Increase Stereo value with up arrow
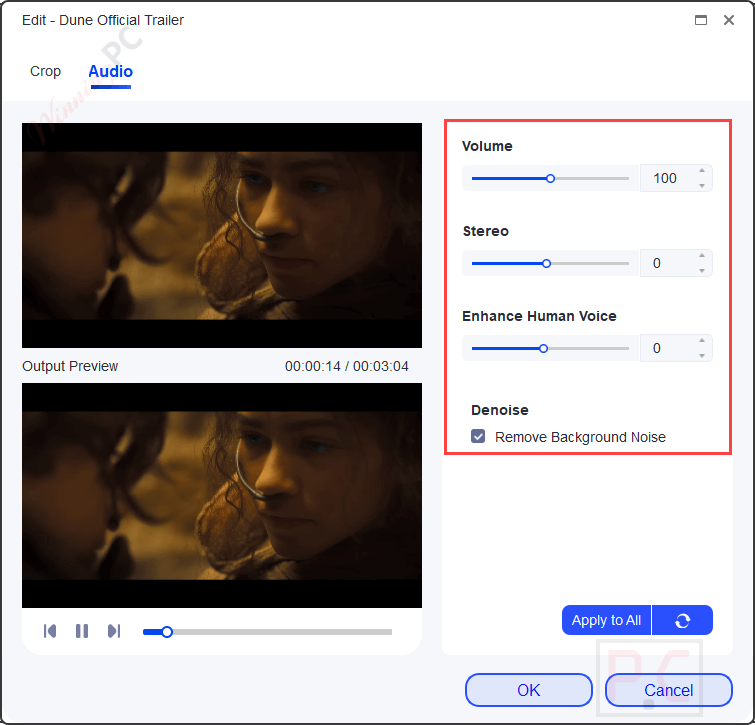Viewport: 755px width, 725px height. 702,256
